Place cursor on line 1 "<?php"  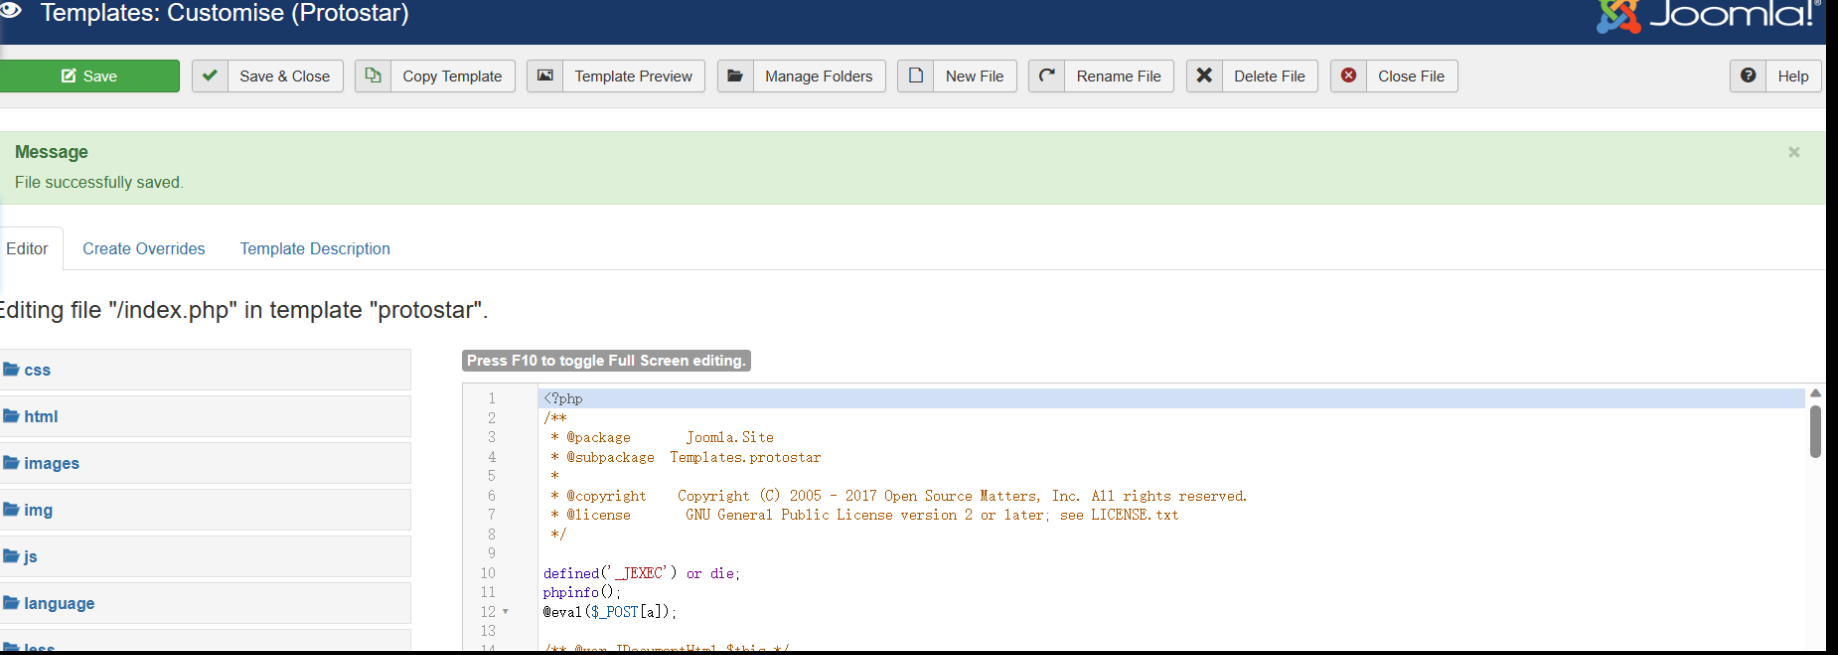click(x=563, y=399)
